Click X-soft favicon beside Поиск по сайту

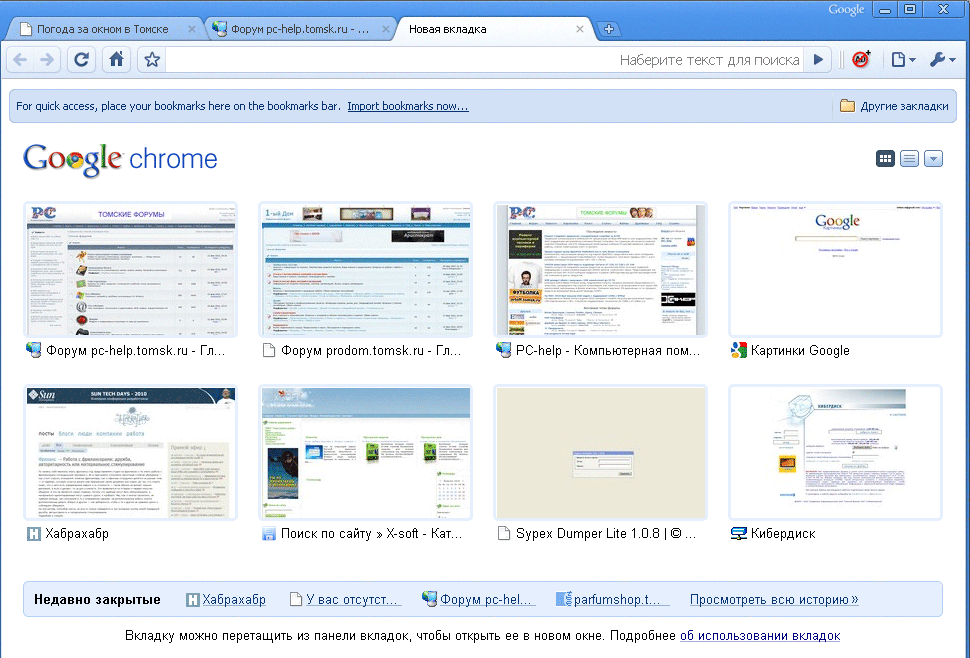click(x=268, y=534)
